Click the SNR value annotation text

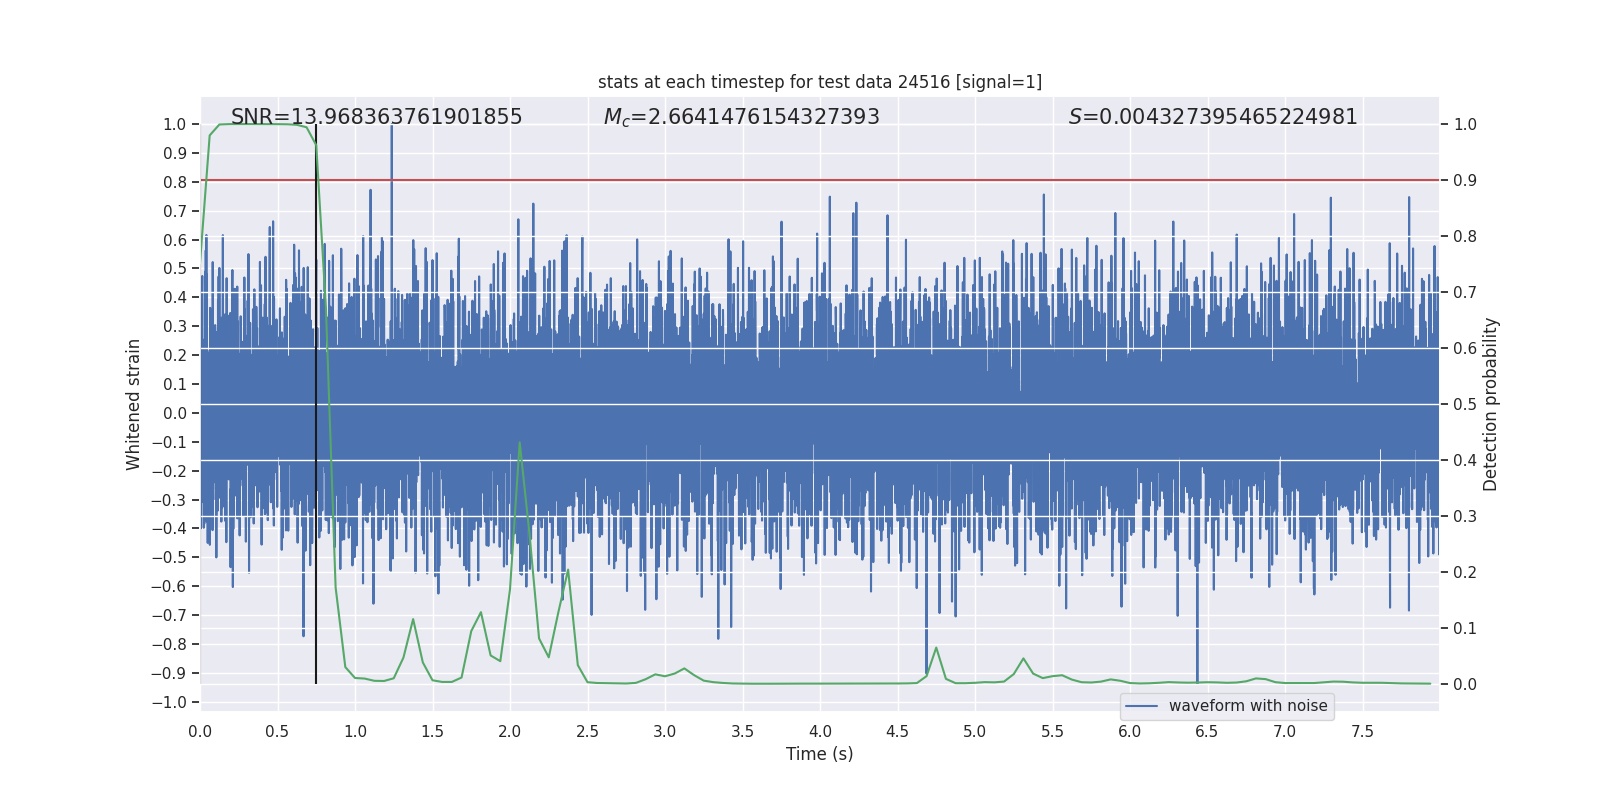coord(376,117)
